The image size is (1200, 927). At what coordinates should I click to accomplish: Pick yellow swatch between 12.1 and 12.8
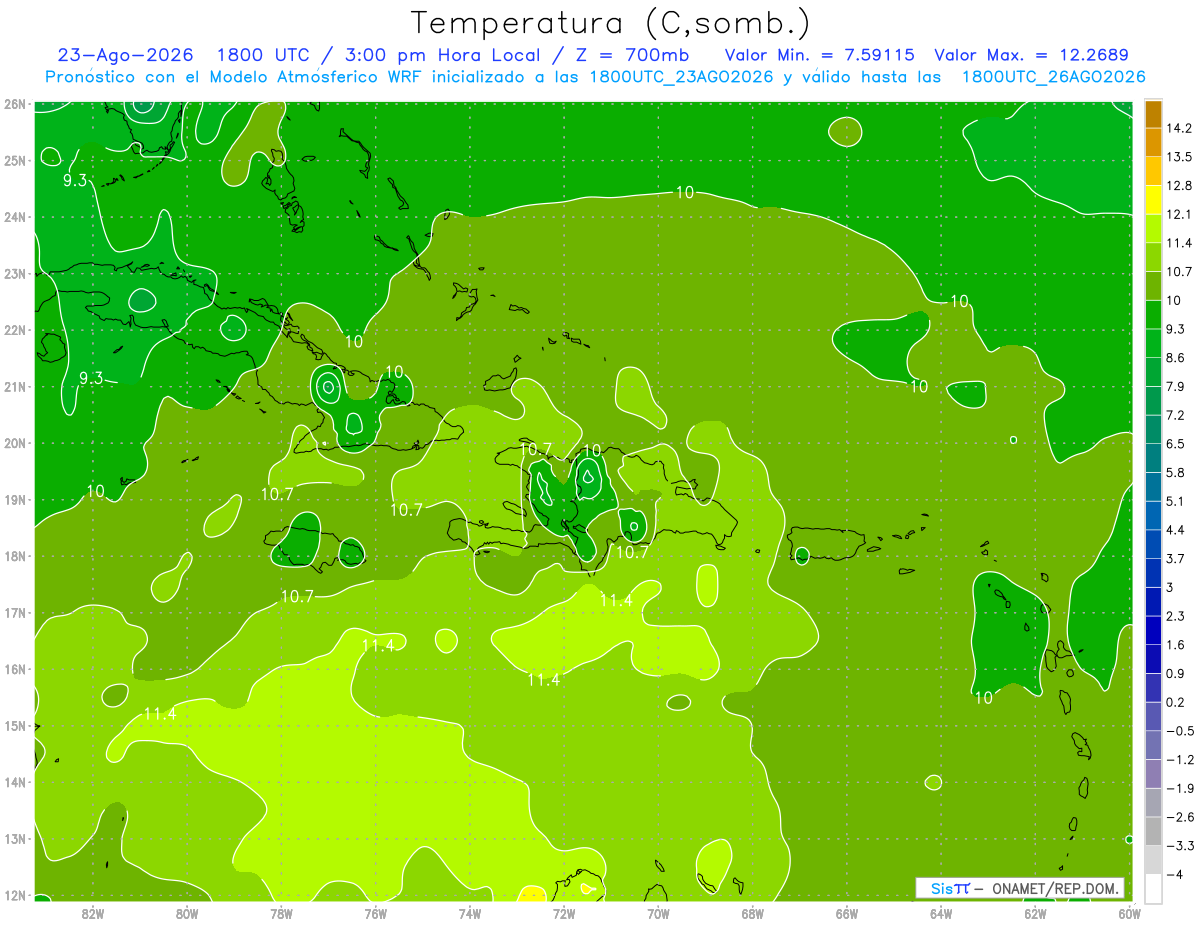pos(1153,200)
